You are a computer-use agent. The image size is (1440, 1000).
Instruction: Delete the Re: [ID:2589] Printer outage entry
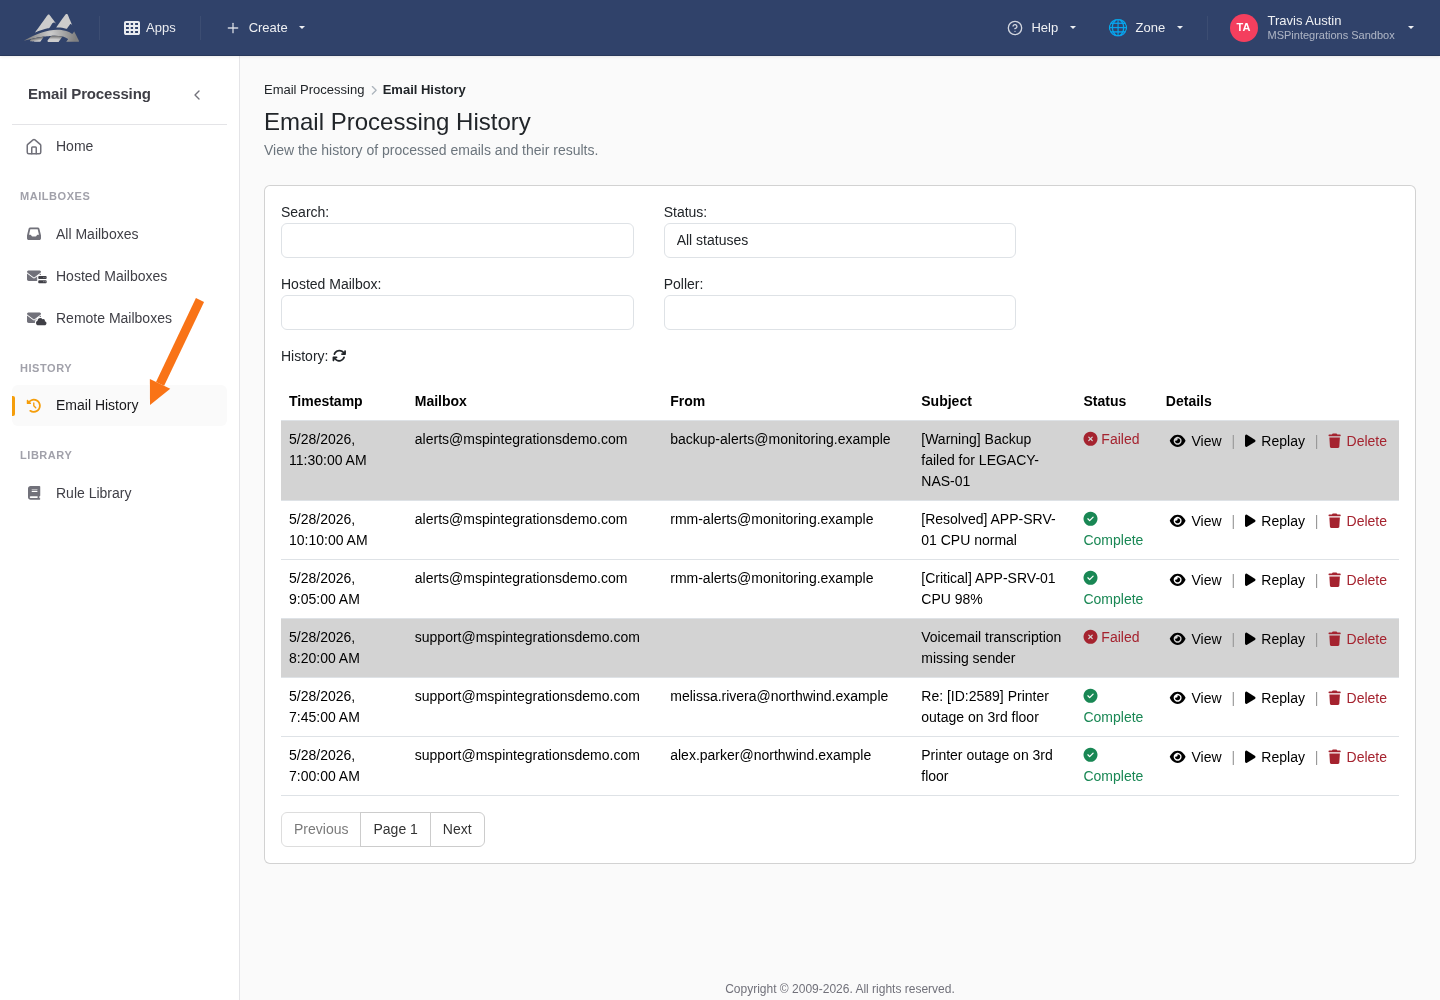[x=1357, y=698]
